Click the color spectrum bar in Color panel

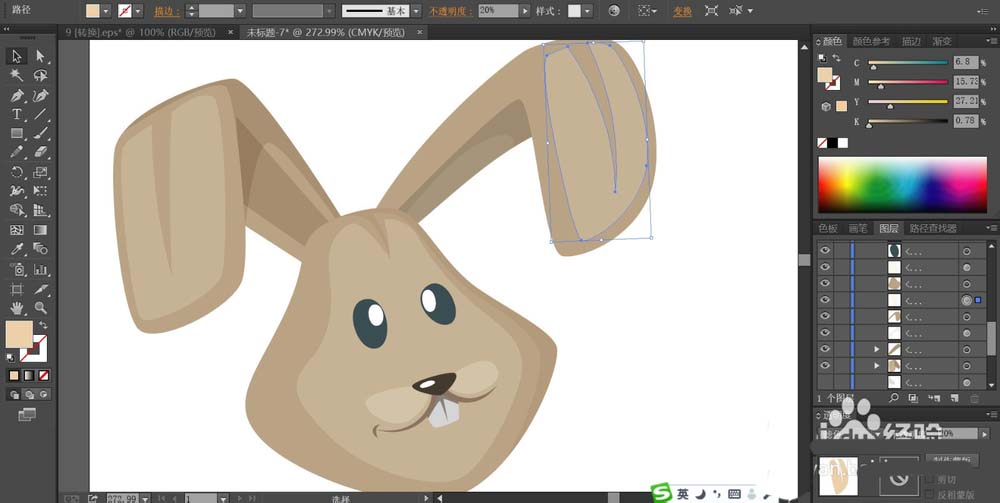pos(901,187)
